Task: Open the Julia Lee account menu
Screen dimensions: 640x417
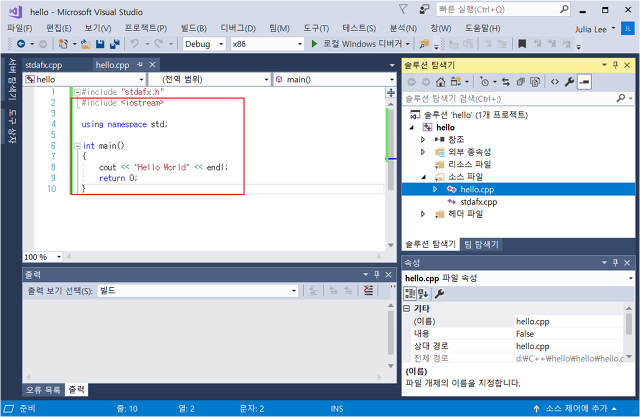Action: click(x=595, y=29)
